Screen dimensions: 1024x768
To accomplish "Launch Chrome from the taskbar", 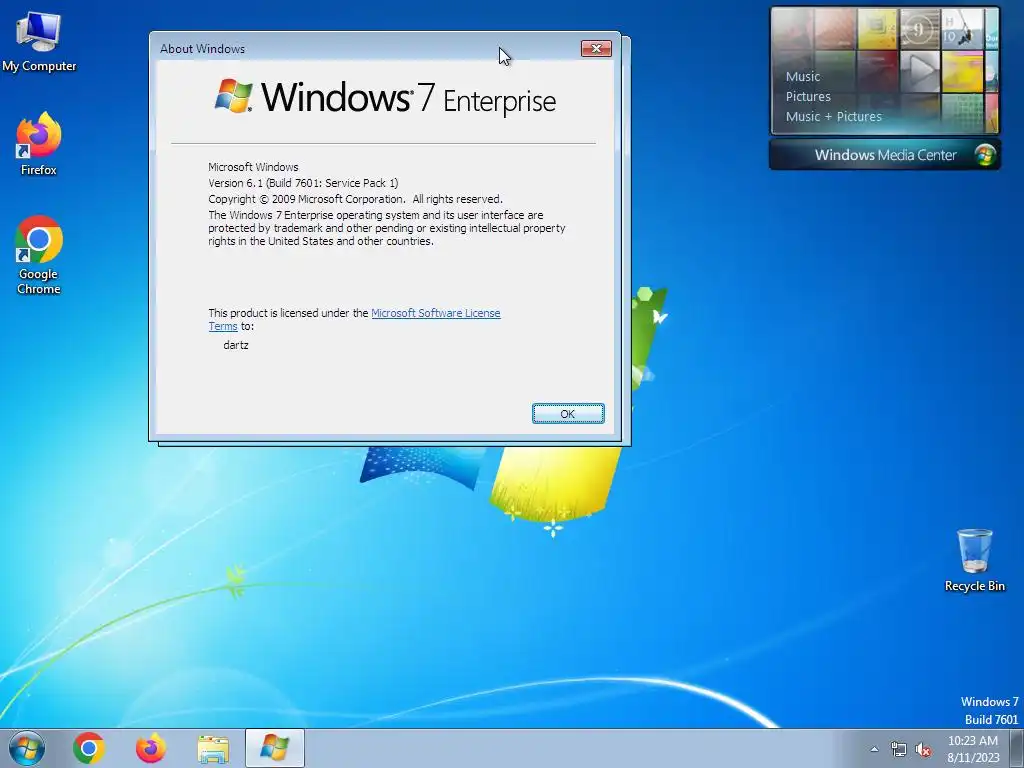I will (89, 748).
